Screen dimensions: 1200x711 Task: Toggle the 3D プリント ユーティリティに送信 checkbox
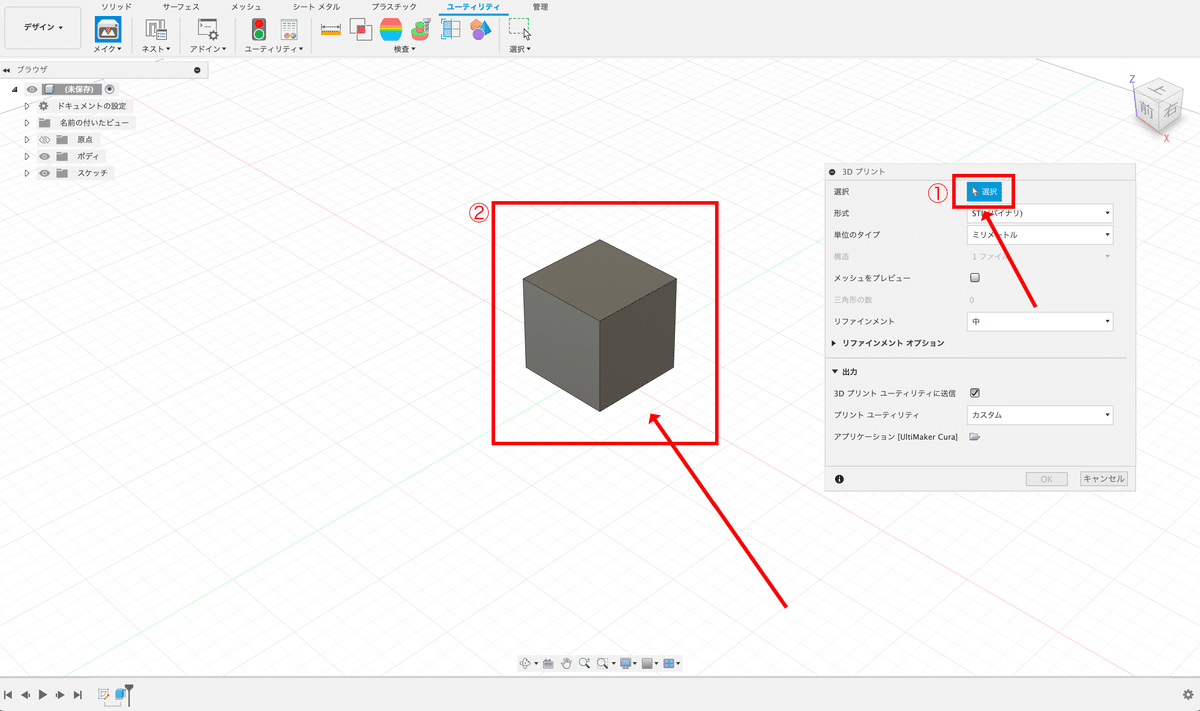point(975,393)
